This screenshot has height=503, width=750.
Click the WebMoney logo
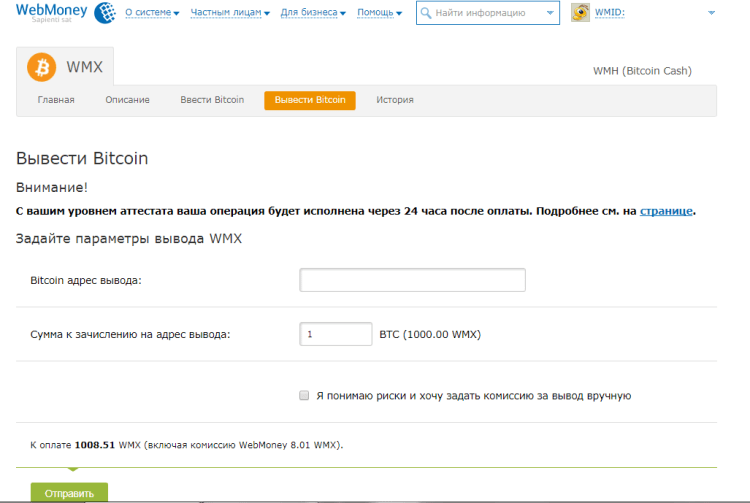[51, 12]
